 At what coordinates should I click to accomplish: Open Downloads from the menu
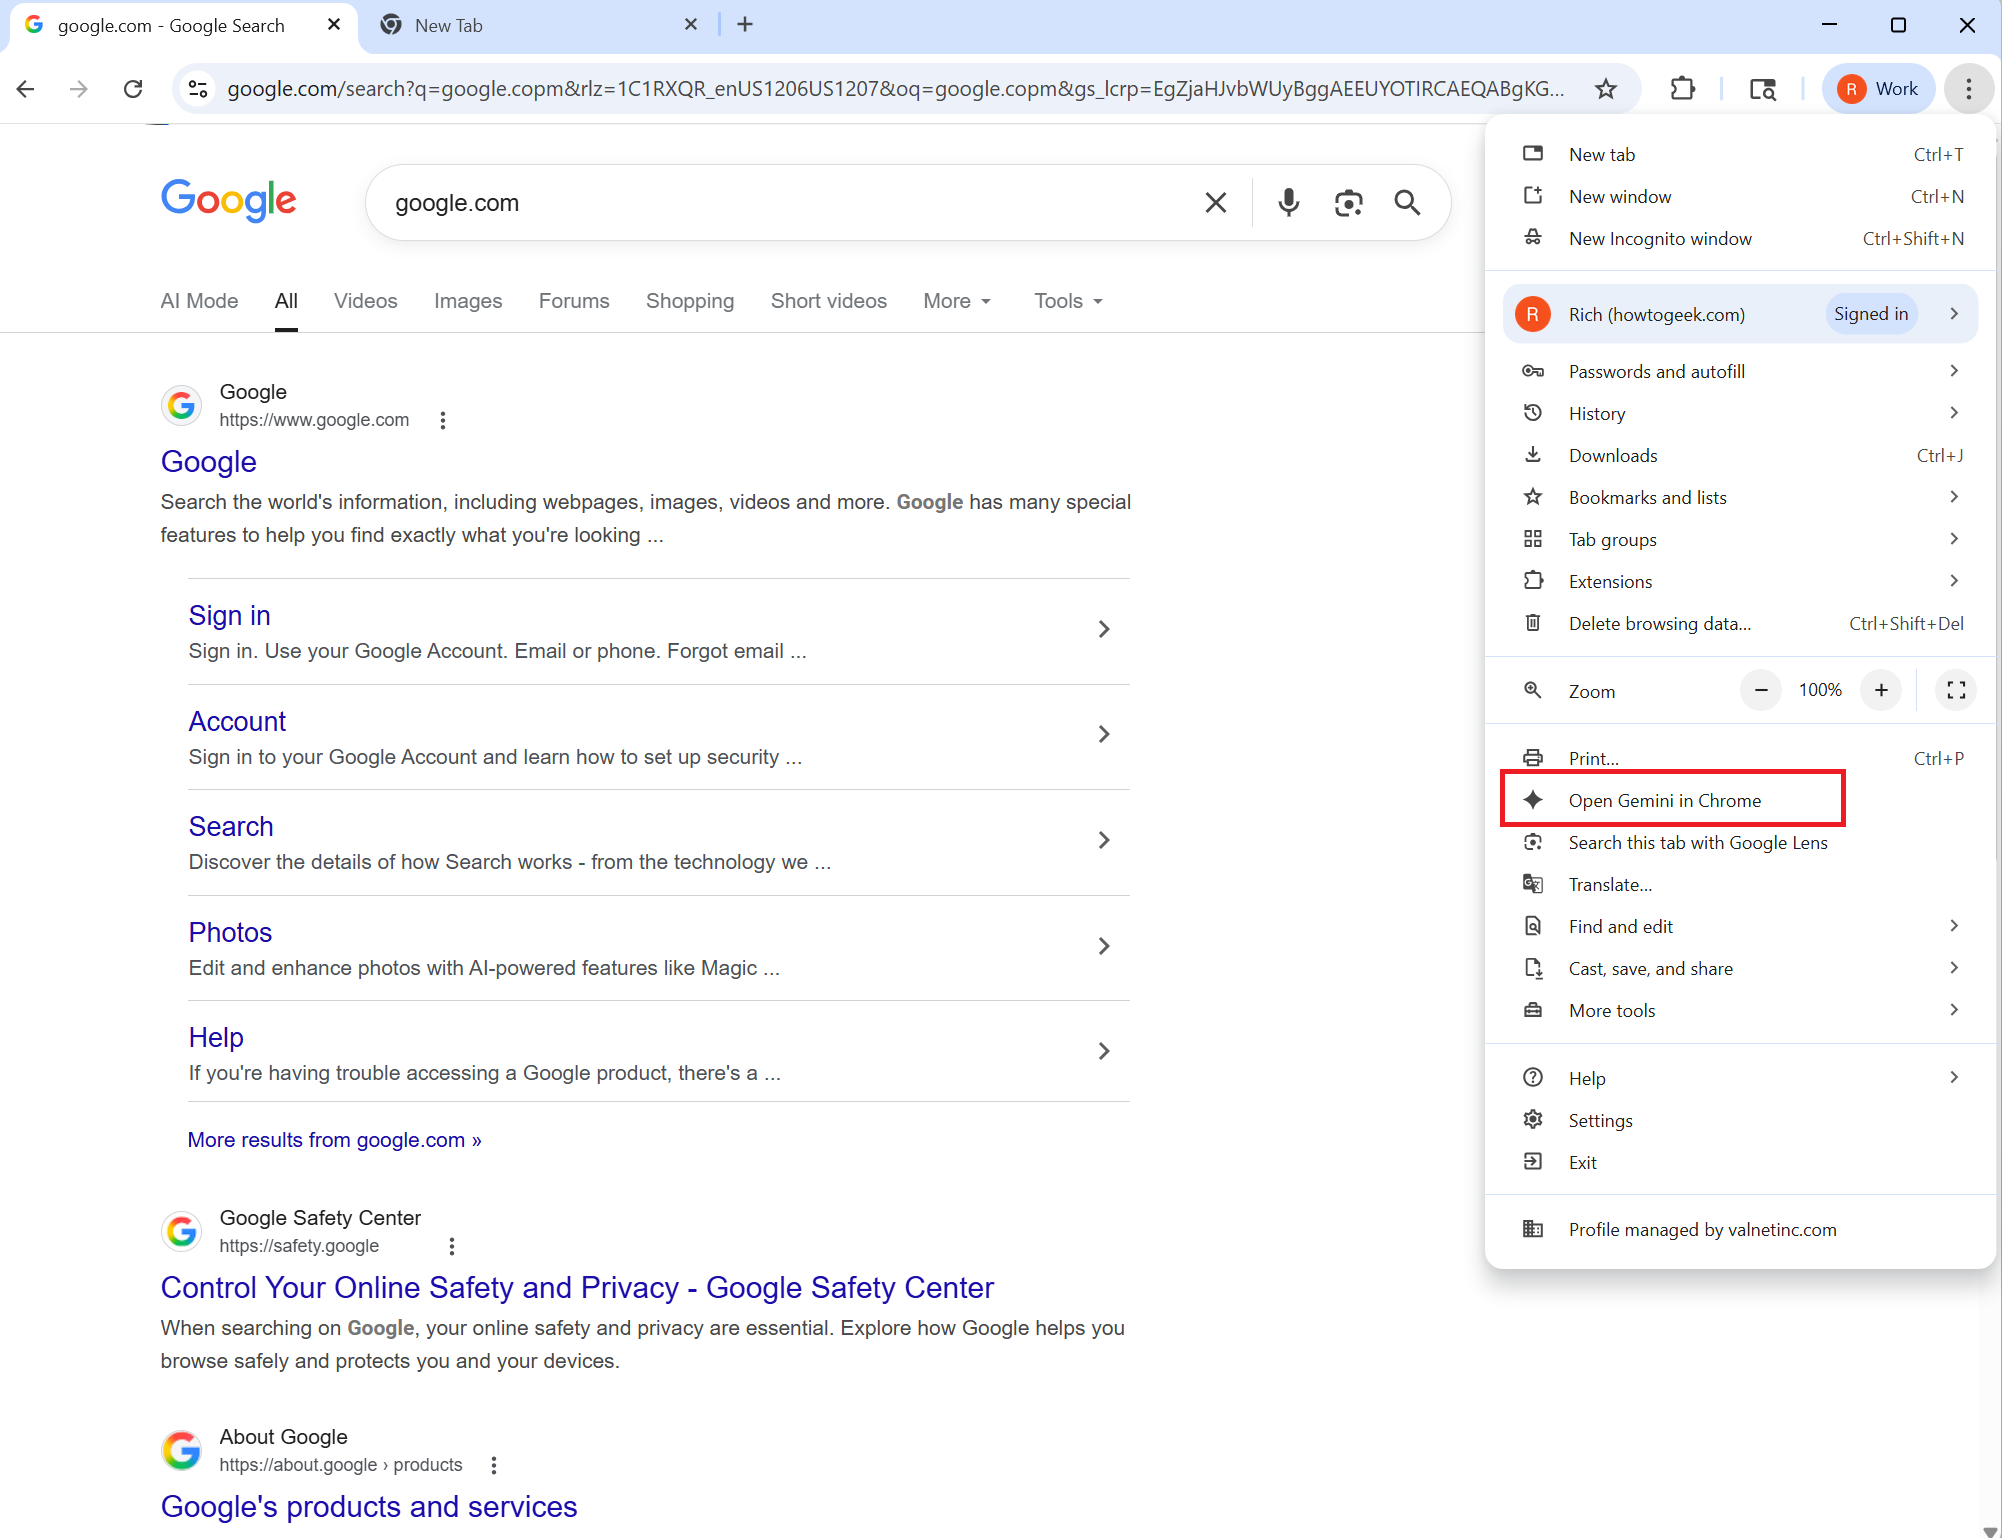tap(1740, 455)
